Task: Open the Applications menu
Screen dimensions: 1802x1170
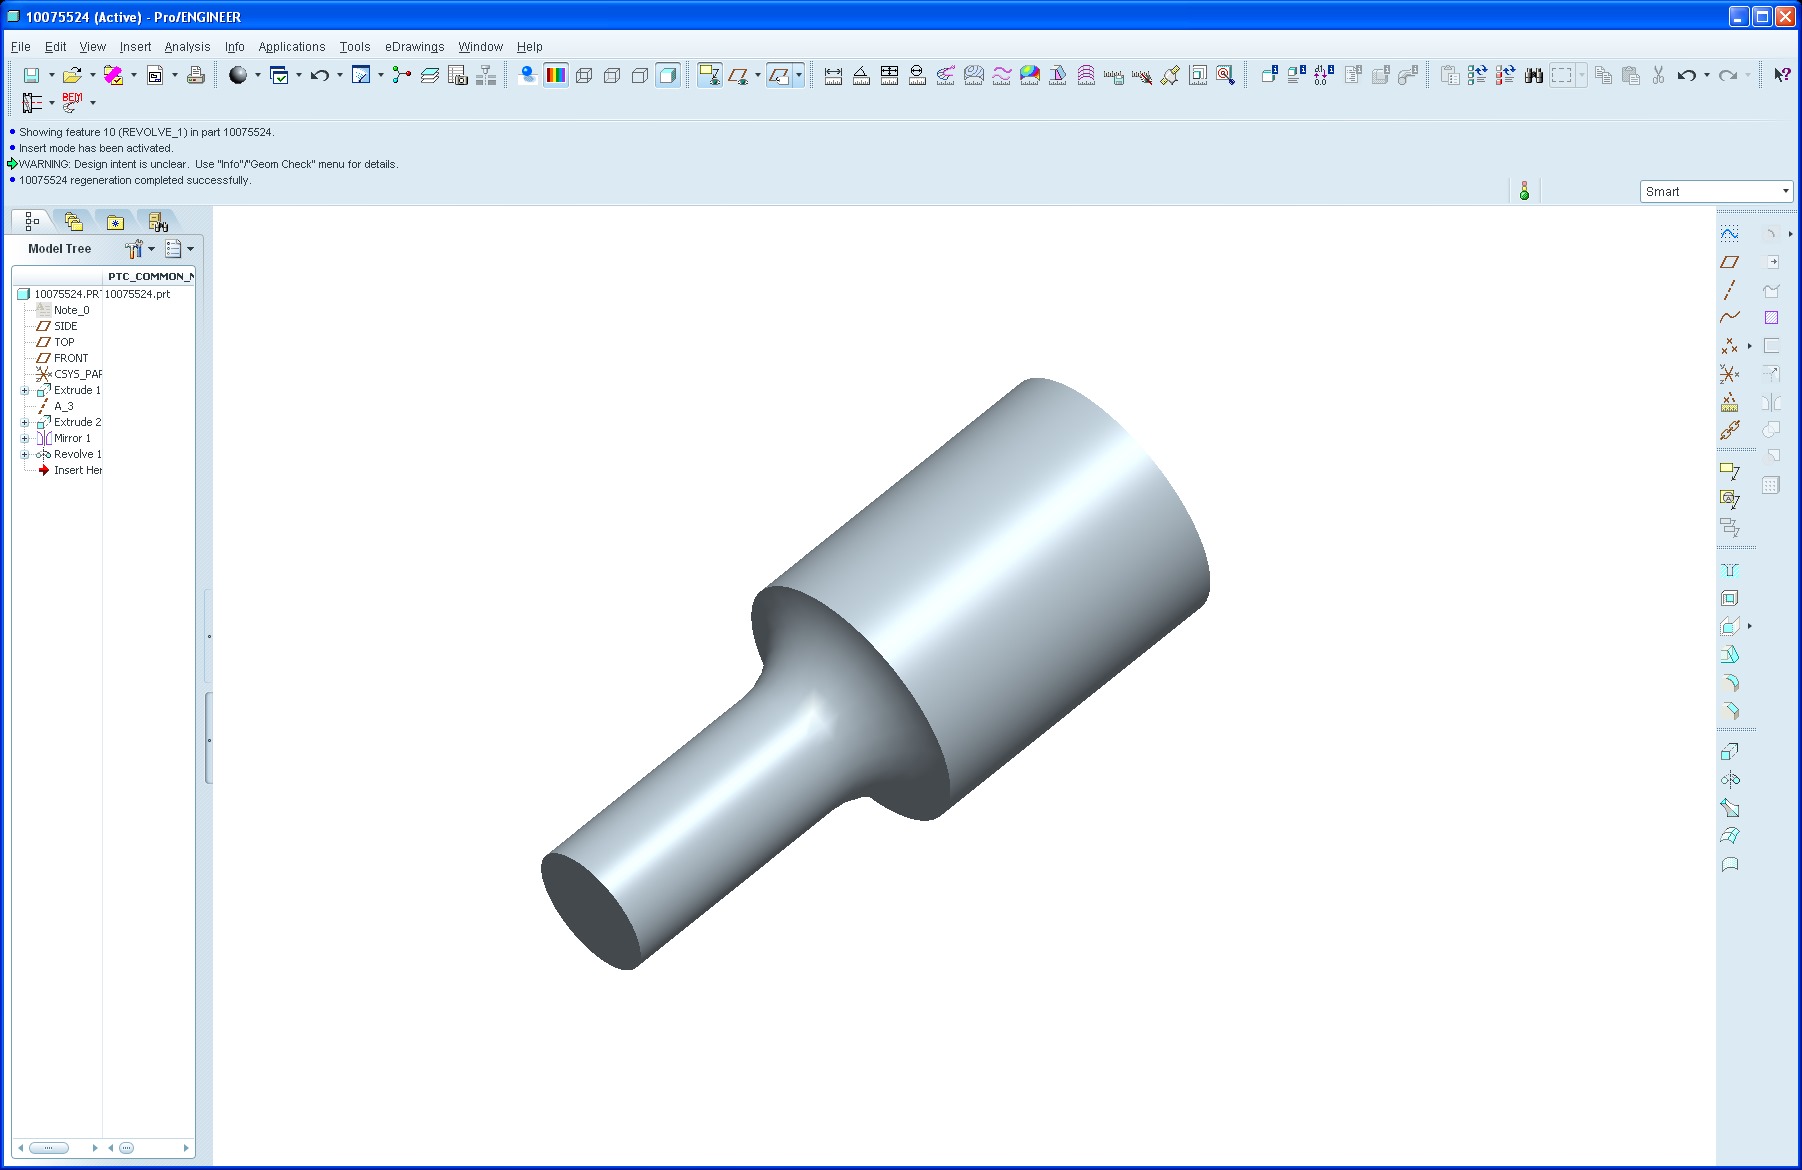Action: pyautogui.click(x=291, y=47)
